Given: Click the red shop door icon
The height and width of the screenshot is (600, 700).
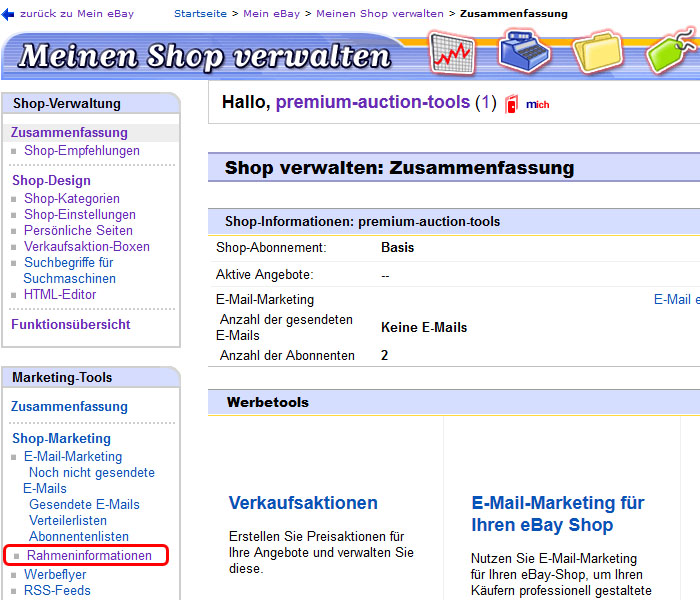Looking at the screenshot, I should tap(512, 104).
